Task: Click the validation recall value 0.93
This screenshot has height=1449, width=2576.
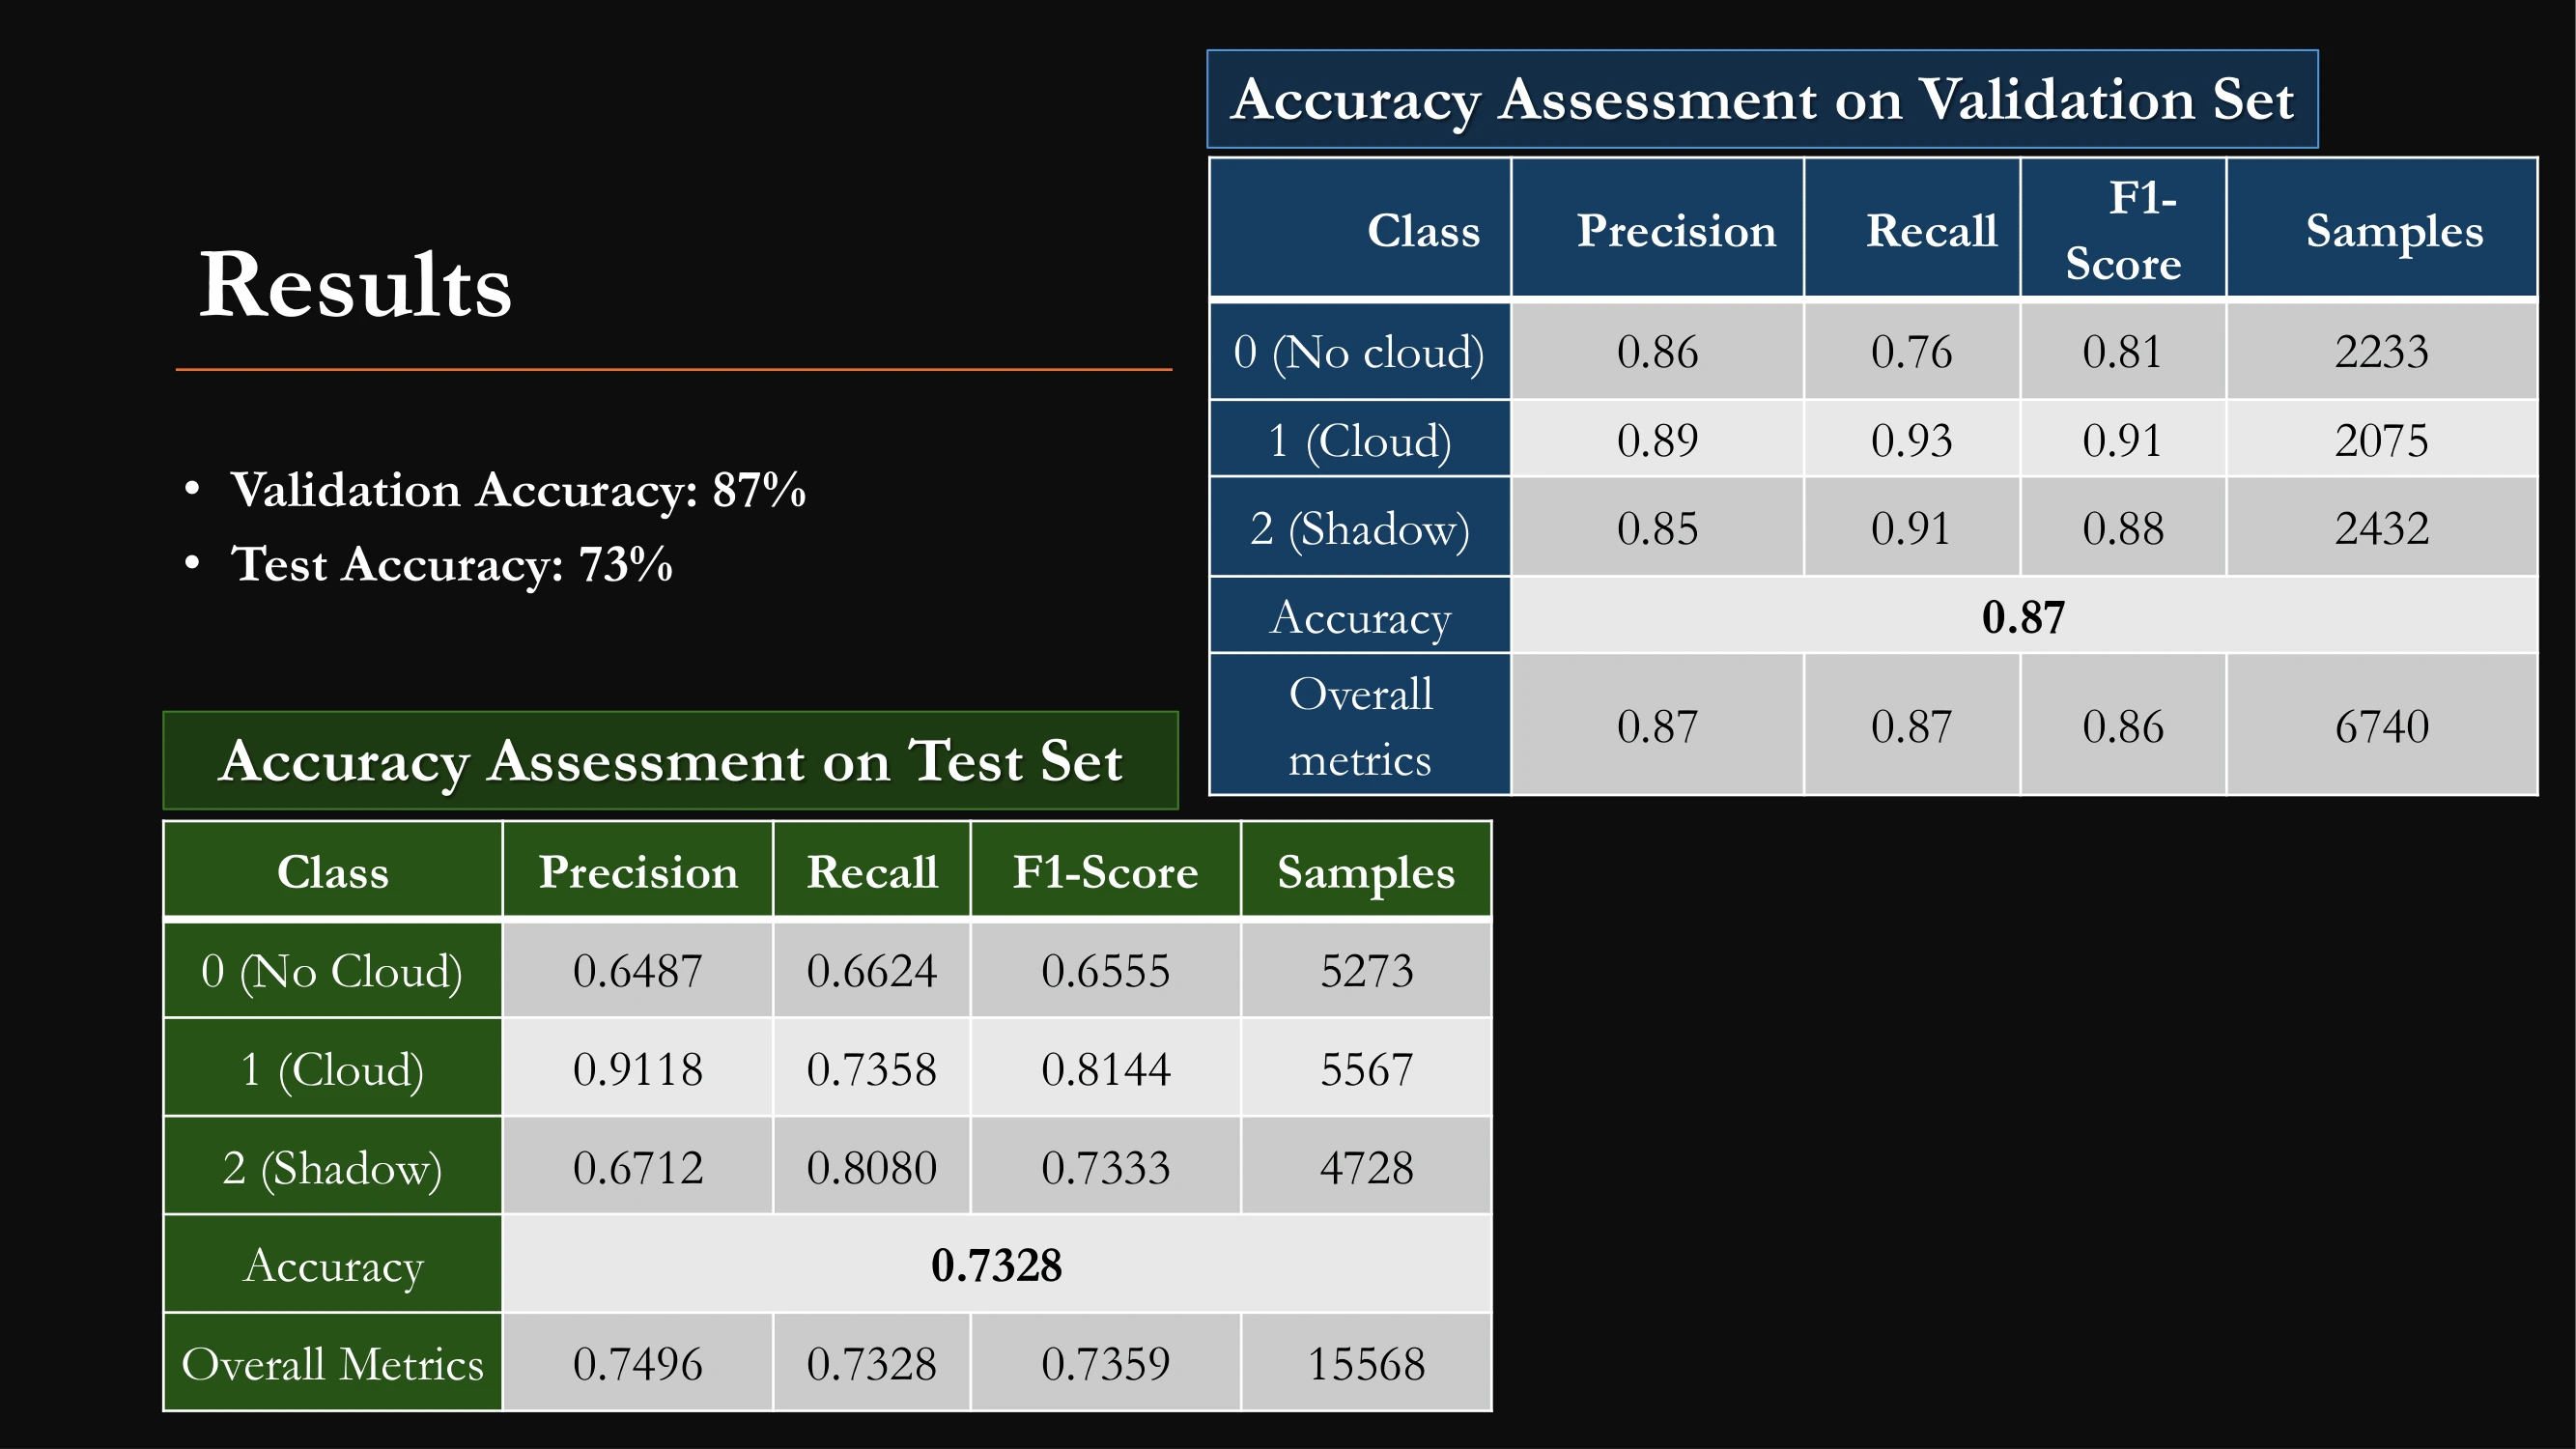Action: coord(1911,440)
